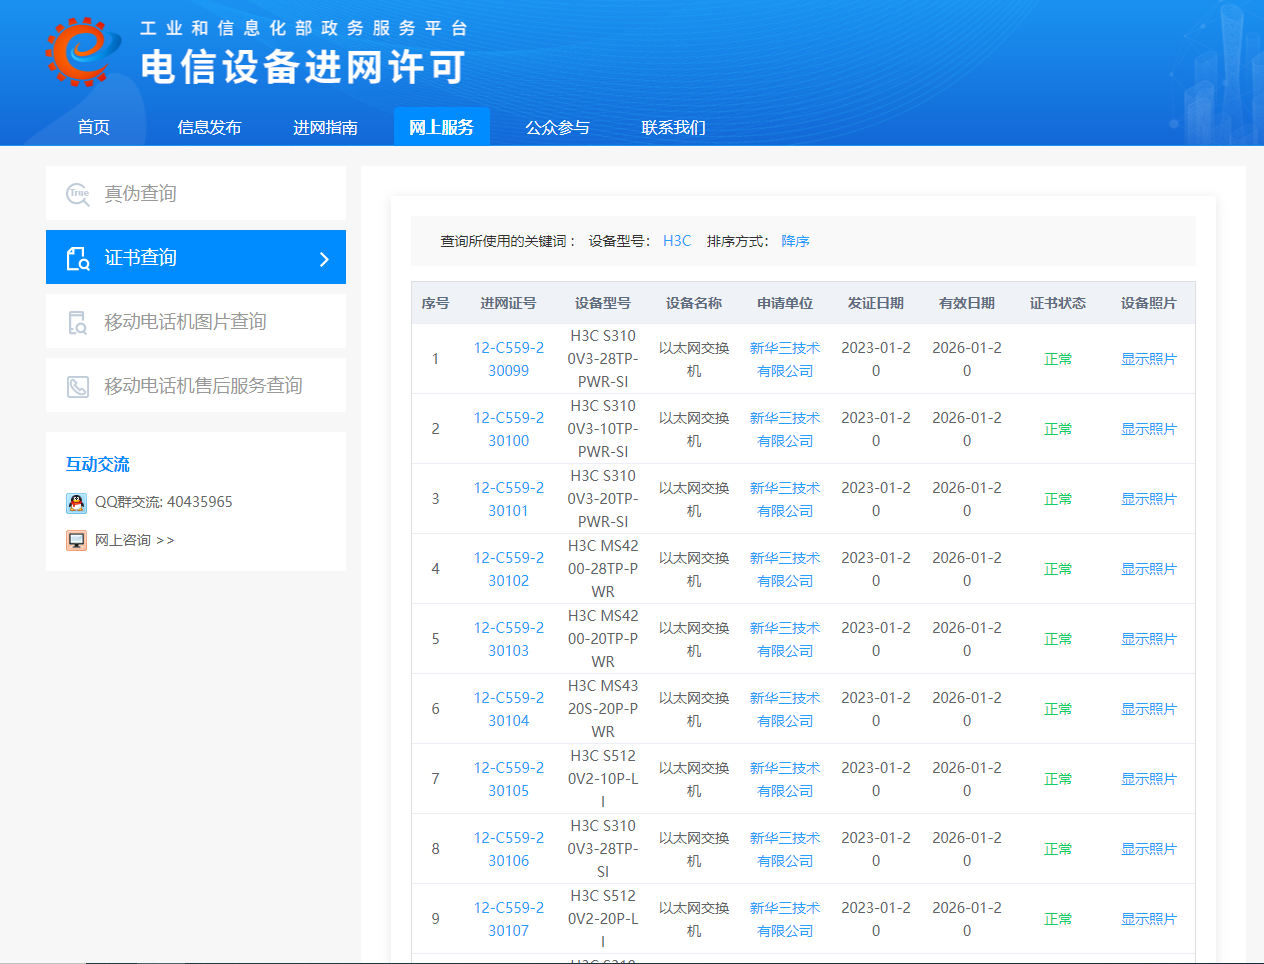Show device photo for row 1
This screenshot has width=1264, height=964.
tap(1148, 359)
